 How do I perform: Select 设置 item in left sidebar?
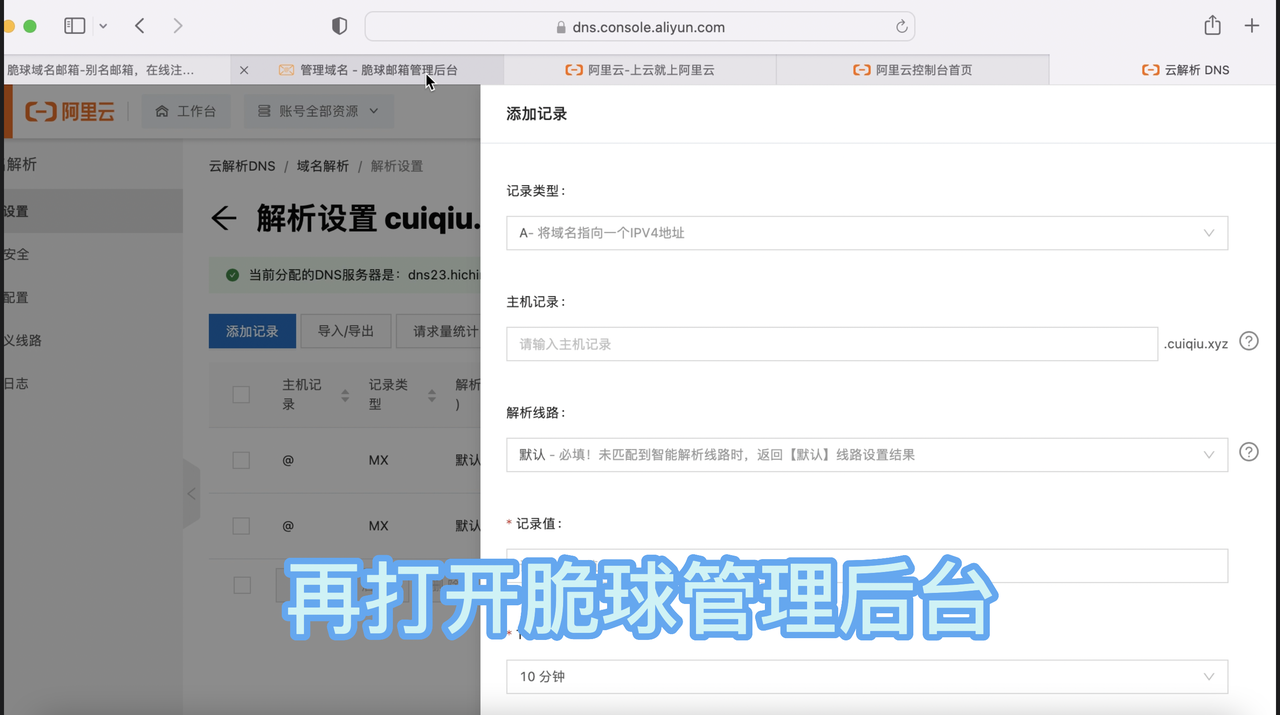[x=92, y=211]
